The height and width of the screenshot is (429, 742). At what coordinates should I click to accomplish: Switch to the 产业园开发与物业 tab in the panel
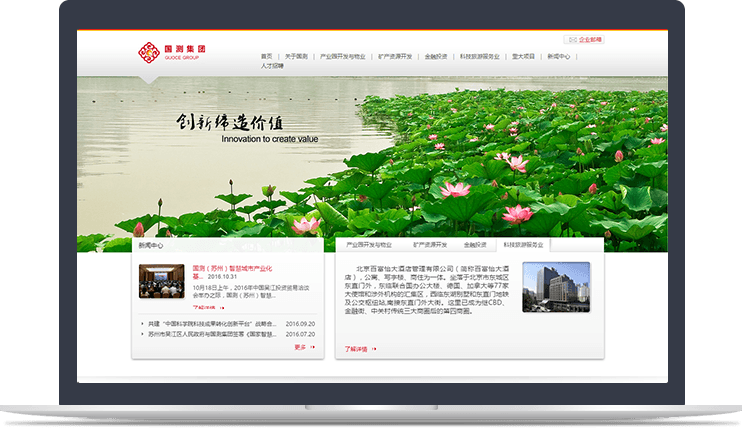[x=369, y=245]
